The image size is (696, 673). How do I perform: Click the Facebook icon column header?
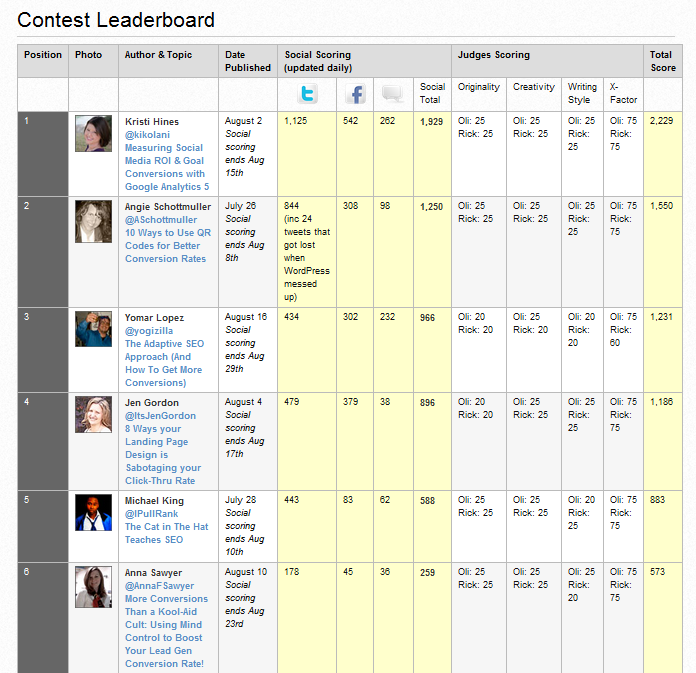[356, 94]
